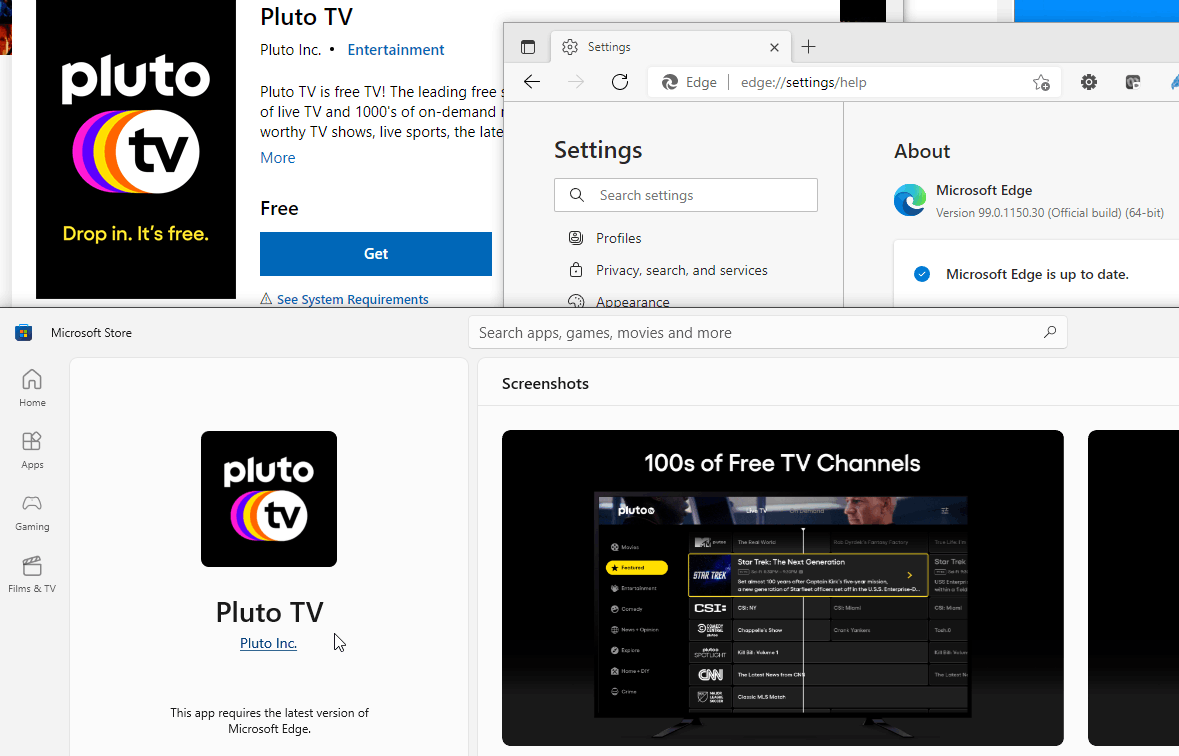Click the Store search apps field

point(768,332)
